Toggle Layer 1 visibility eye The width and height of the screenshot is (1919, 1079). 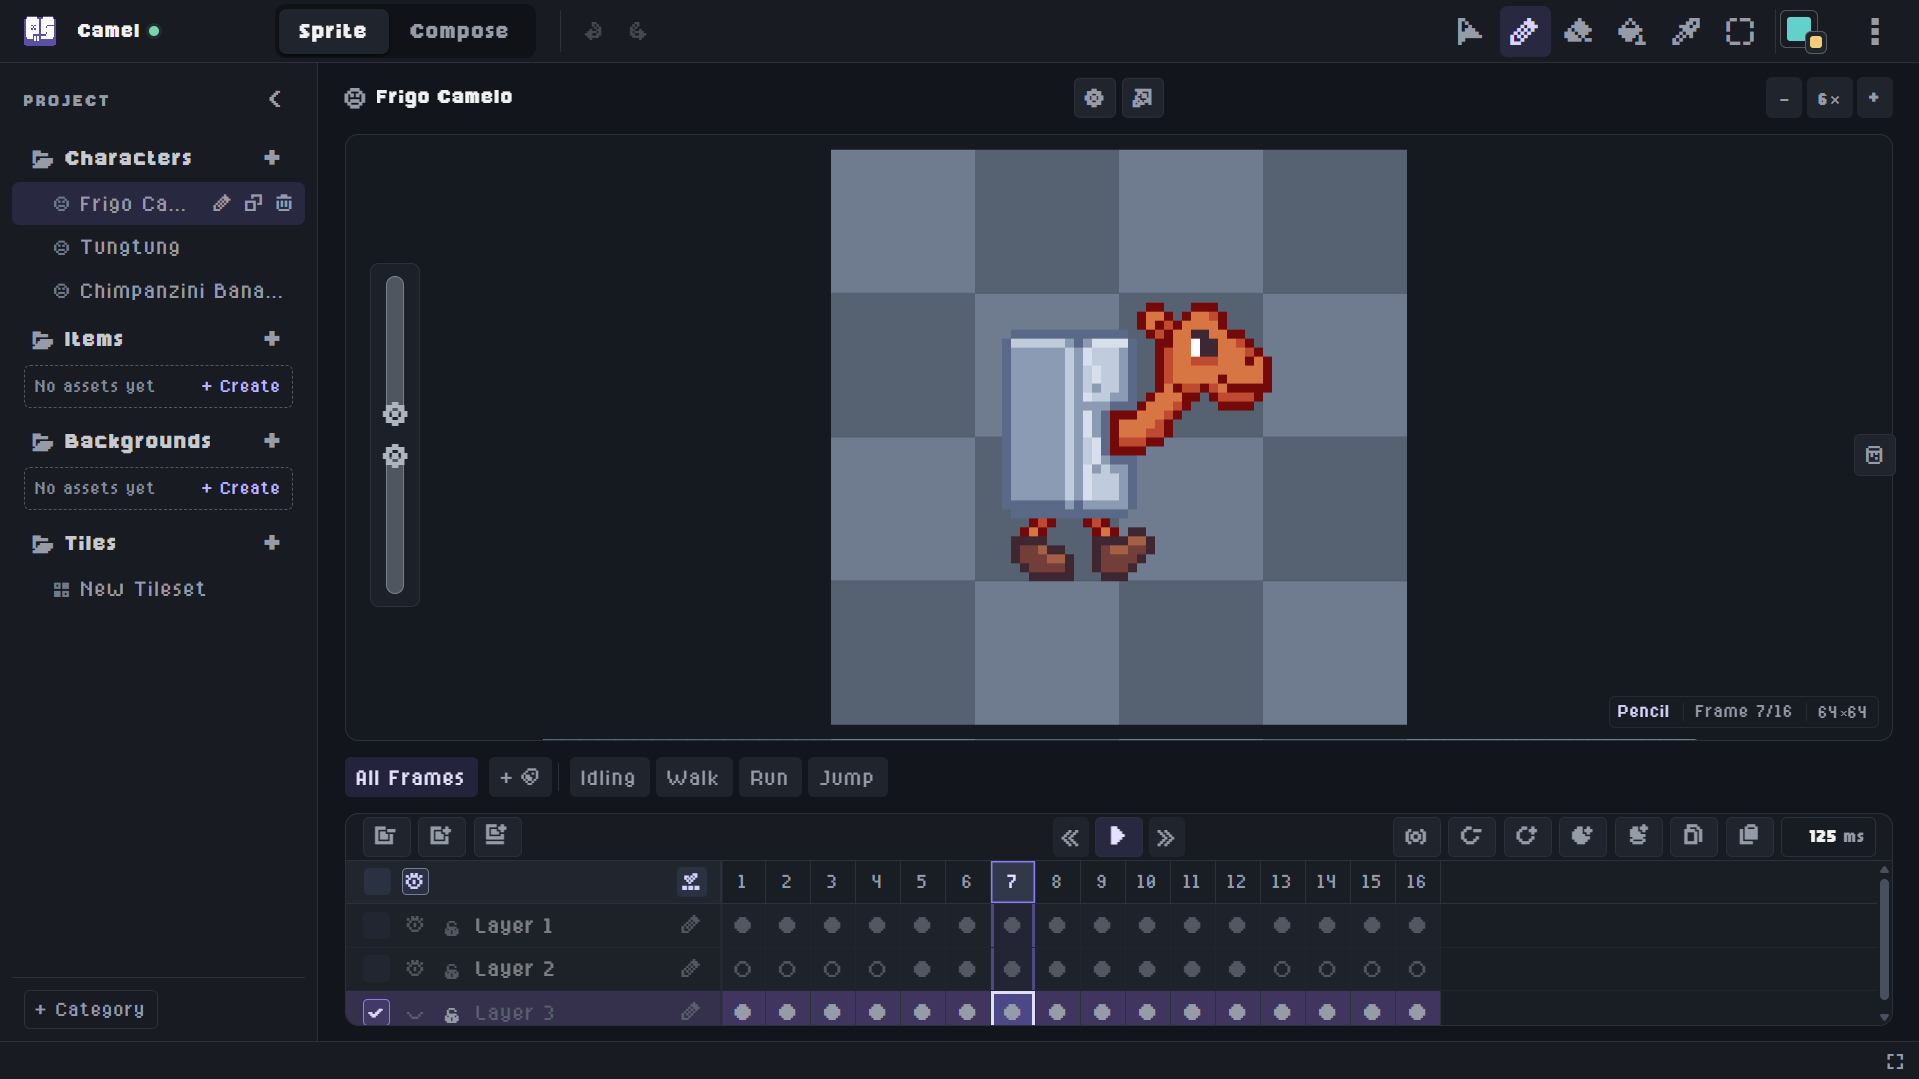coord(415,925)
